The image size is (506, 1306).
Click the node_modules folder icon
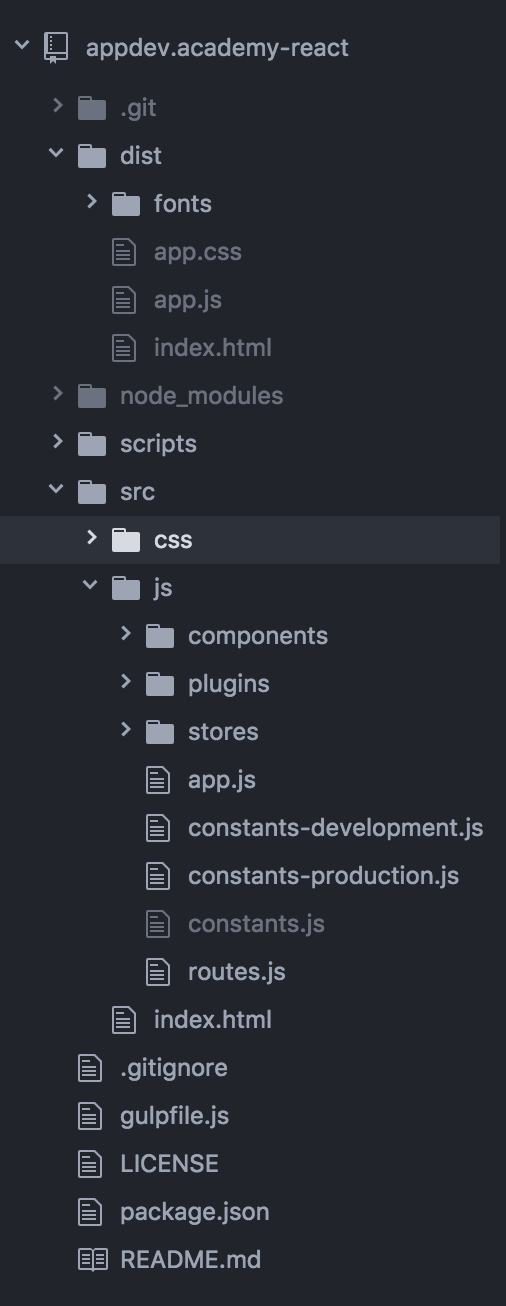coord(92,395)
